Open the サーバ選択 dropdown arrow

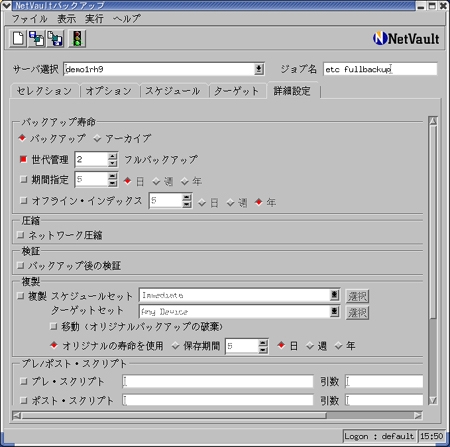259,69
